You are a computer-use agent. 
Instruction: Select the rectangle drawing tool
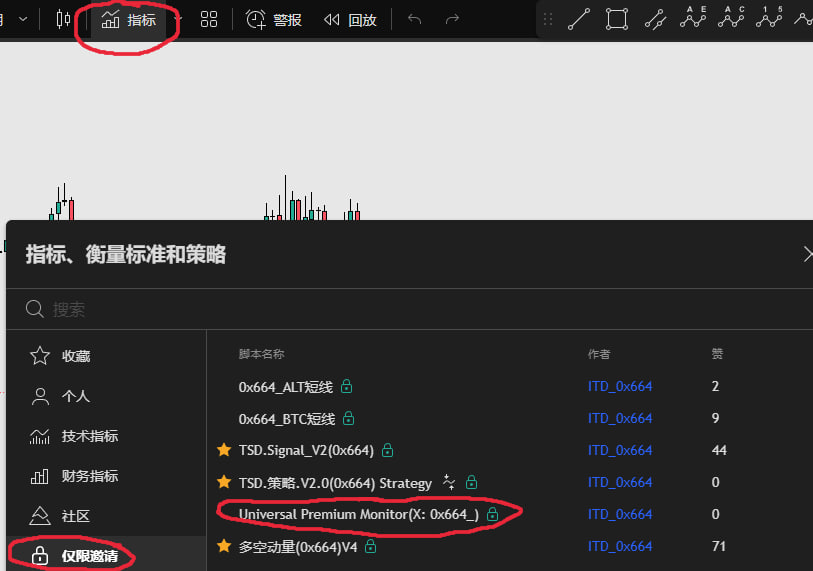(x=616, y=19)
